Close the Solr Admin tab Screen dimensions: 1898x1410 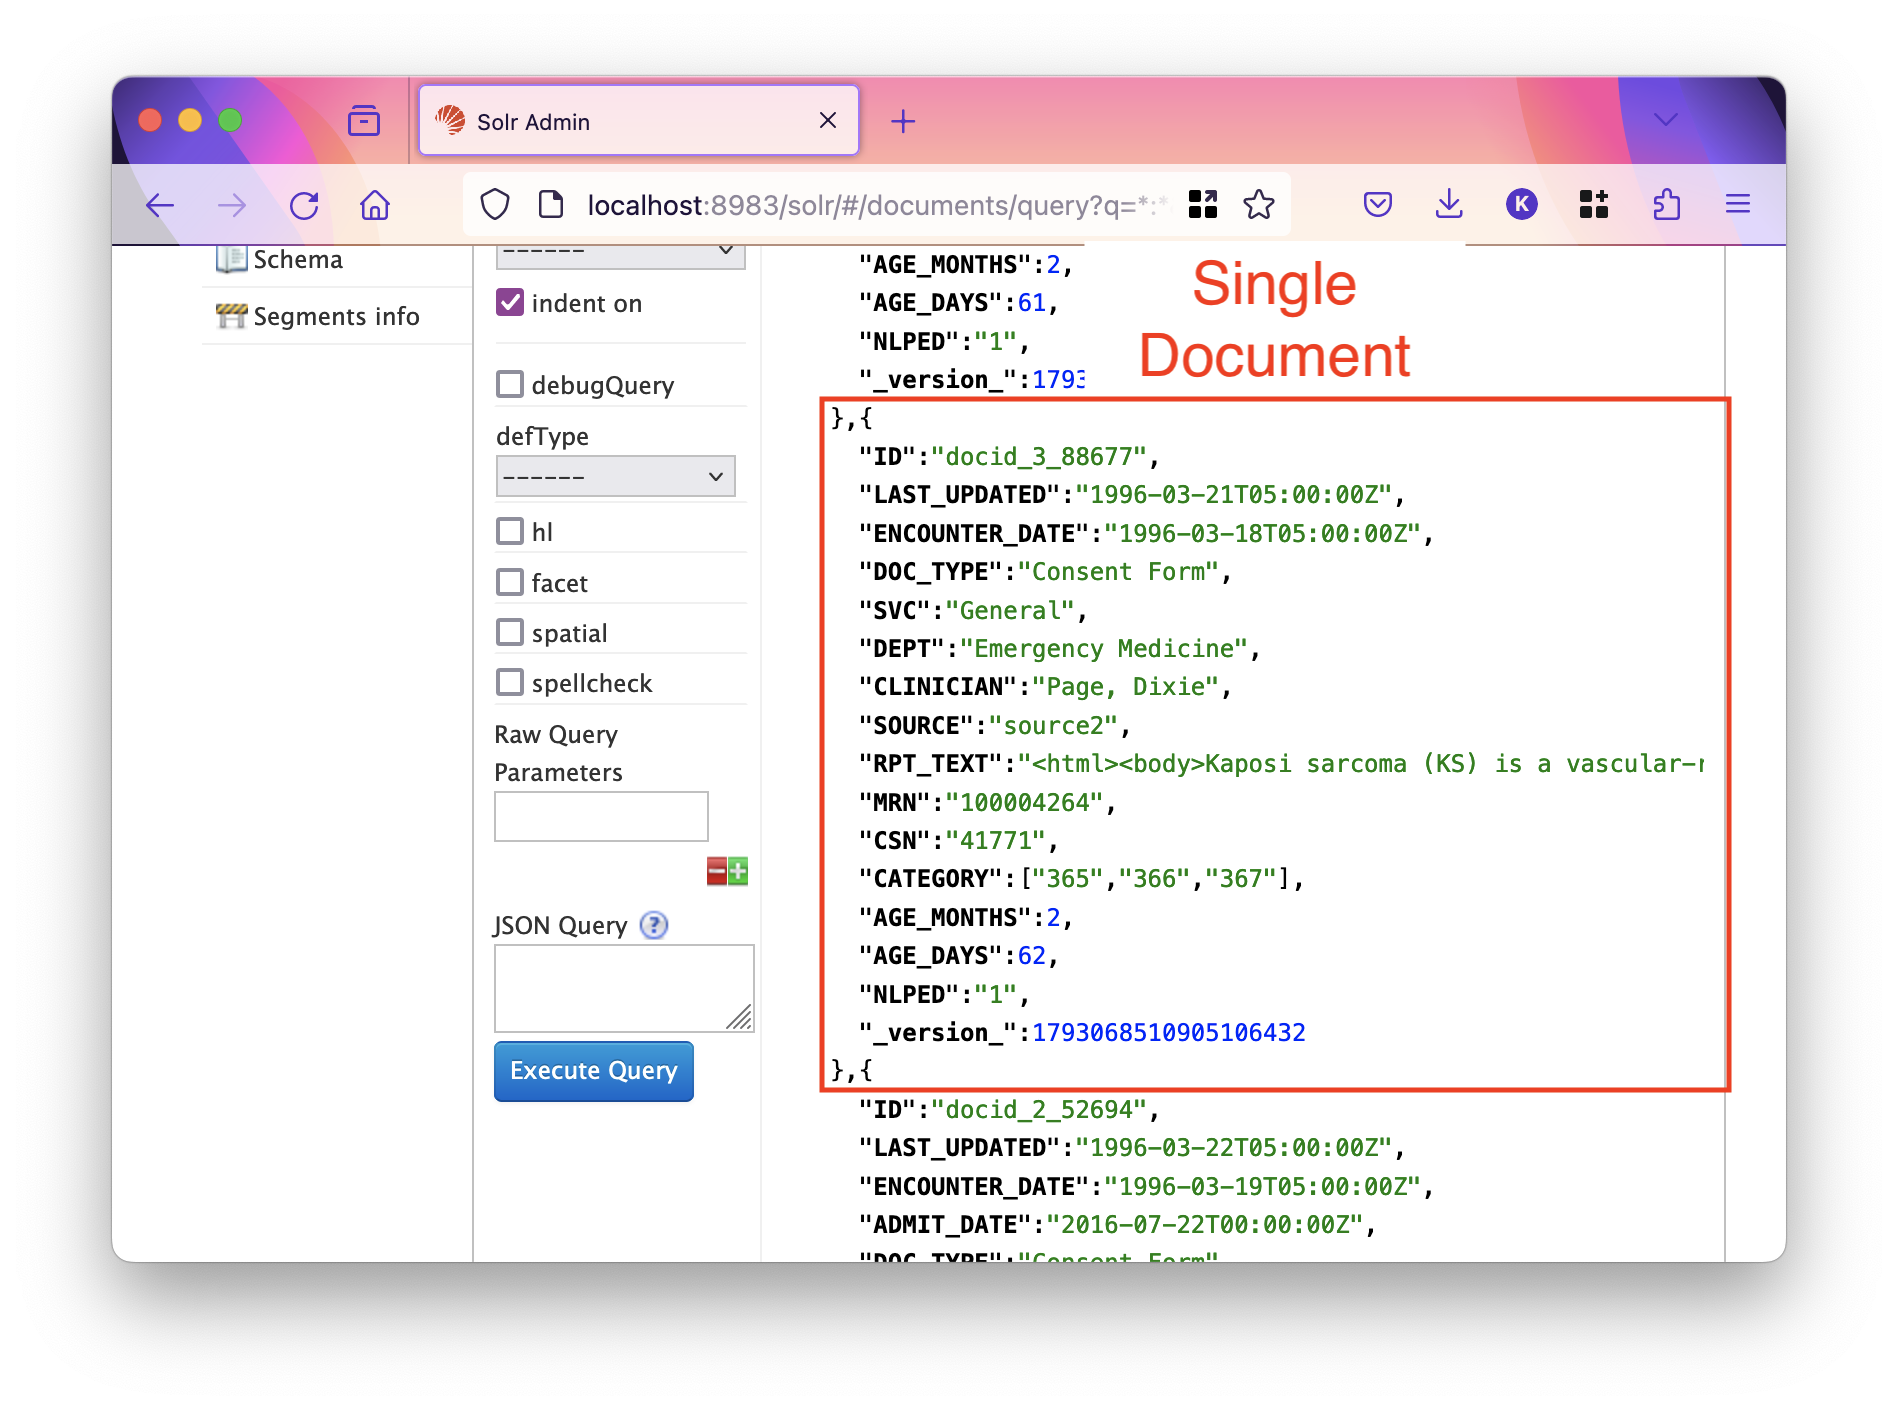coord(828,121)
